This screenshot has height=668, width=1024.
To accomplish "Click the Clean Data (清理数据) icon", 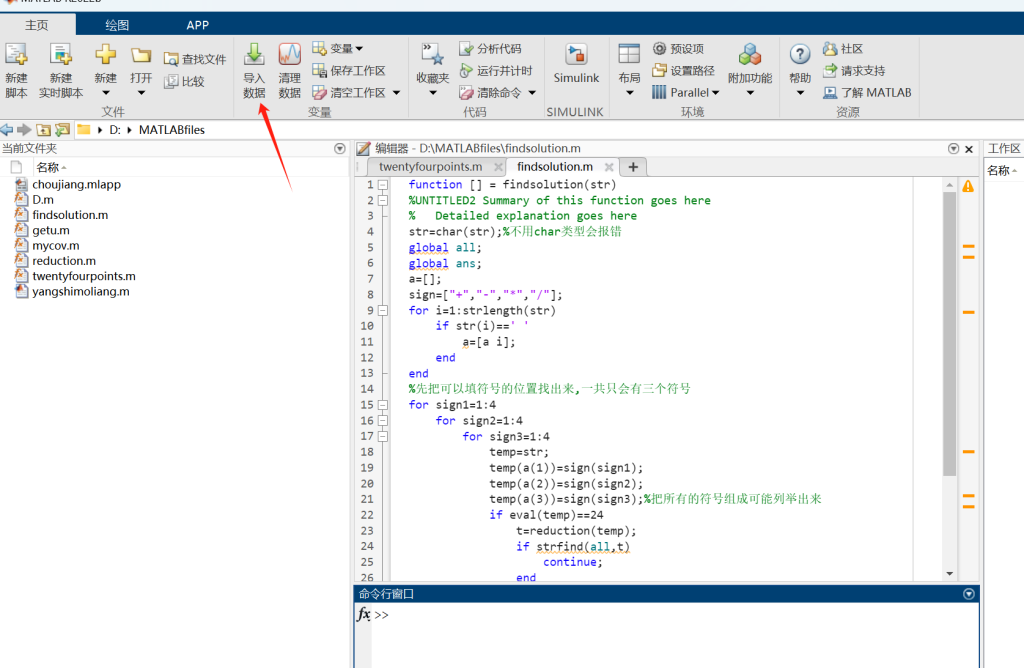I will [x=289, y=56].
